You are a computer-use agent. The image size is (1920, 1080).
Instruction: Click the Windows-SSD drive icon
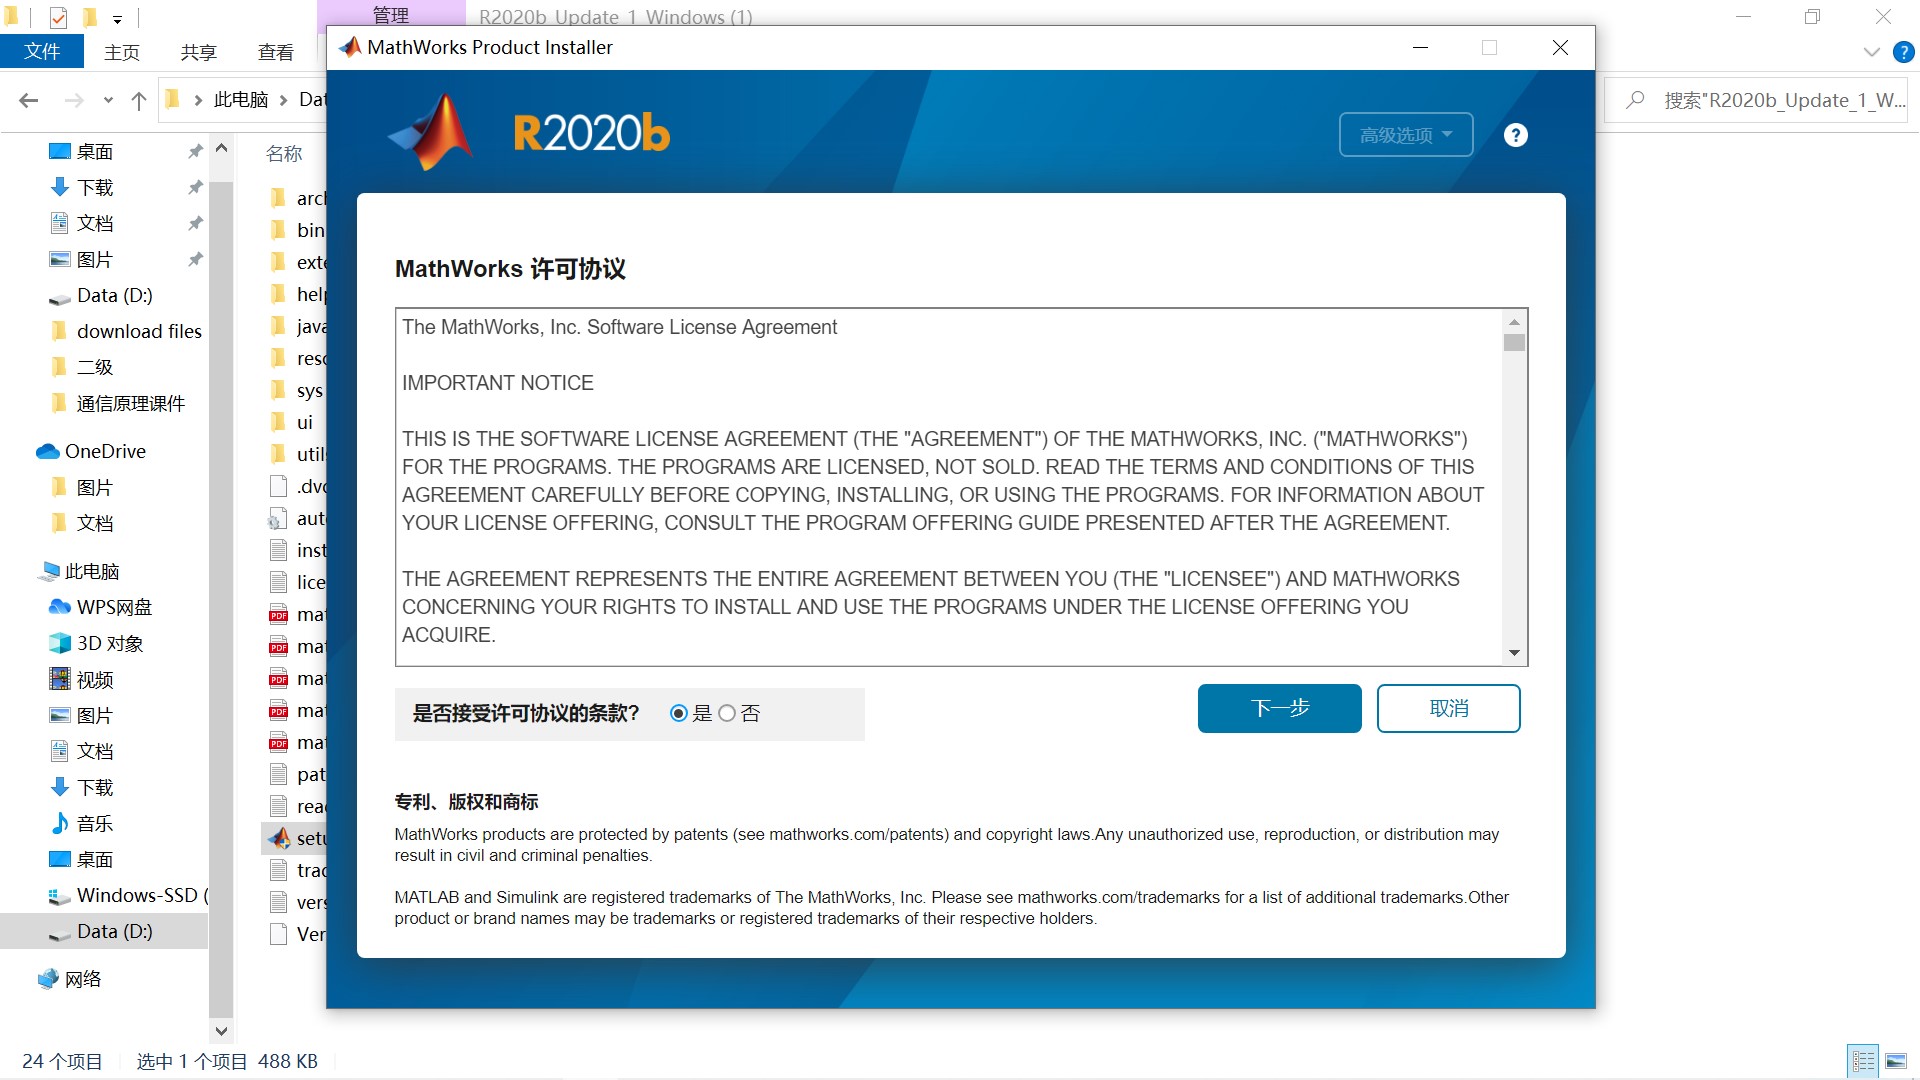tap(60, 896)
